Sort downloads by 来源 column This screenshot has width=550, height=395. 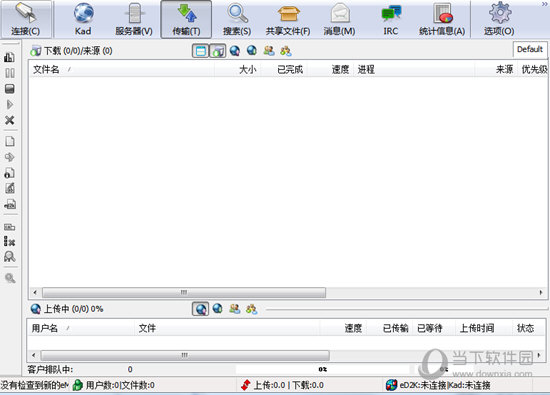tap(496, 69)
